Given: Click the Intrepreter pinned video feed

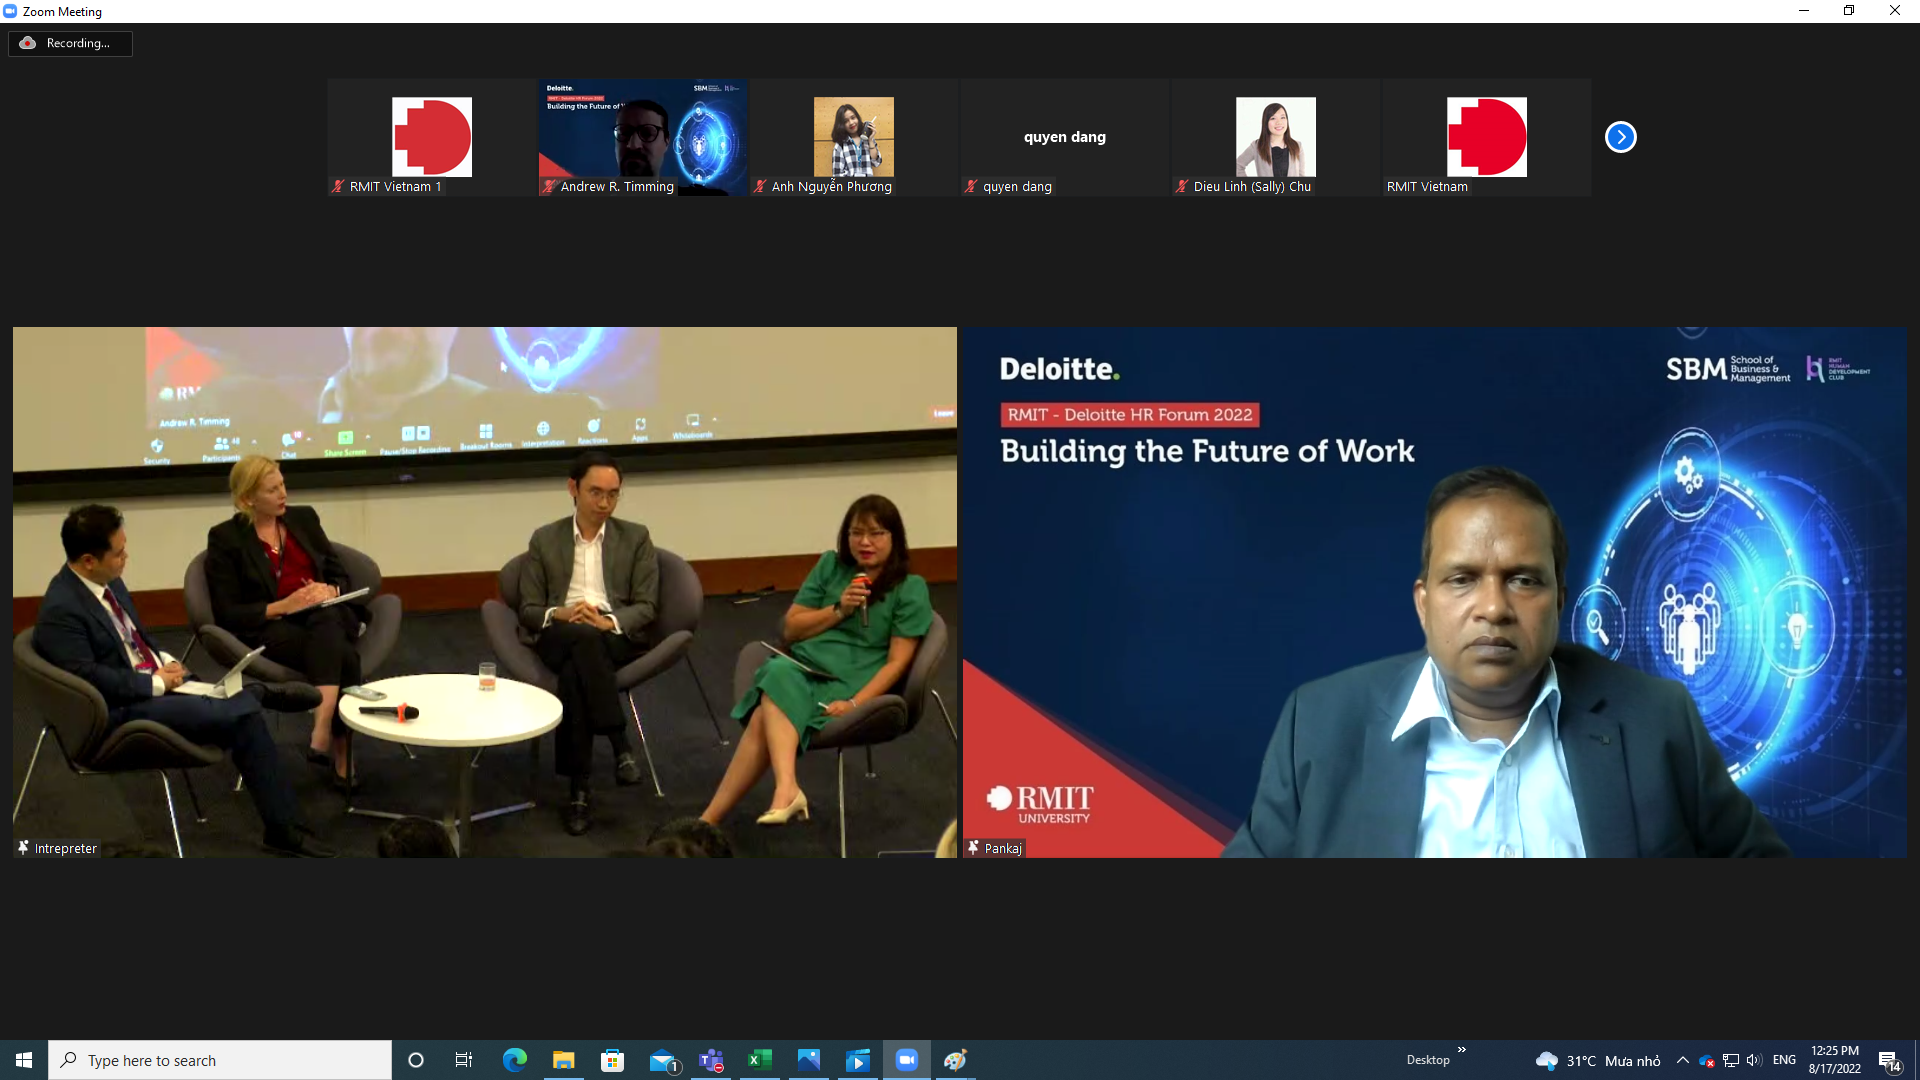Looking at the screenshot, I should click(485, 592).
